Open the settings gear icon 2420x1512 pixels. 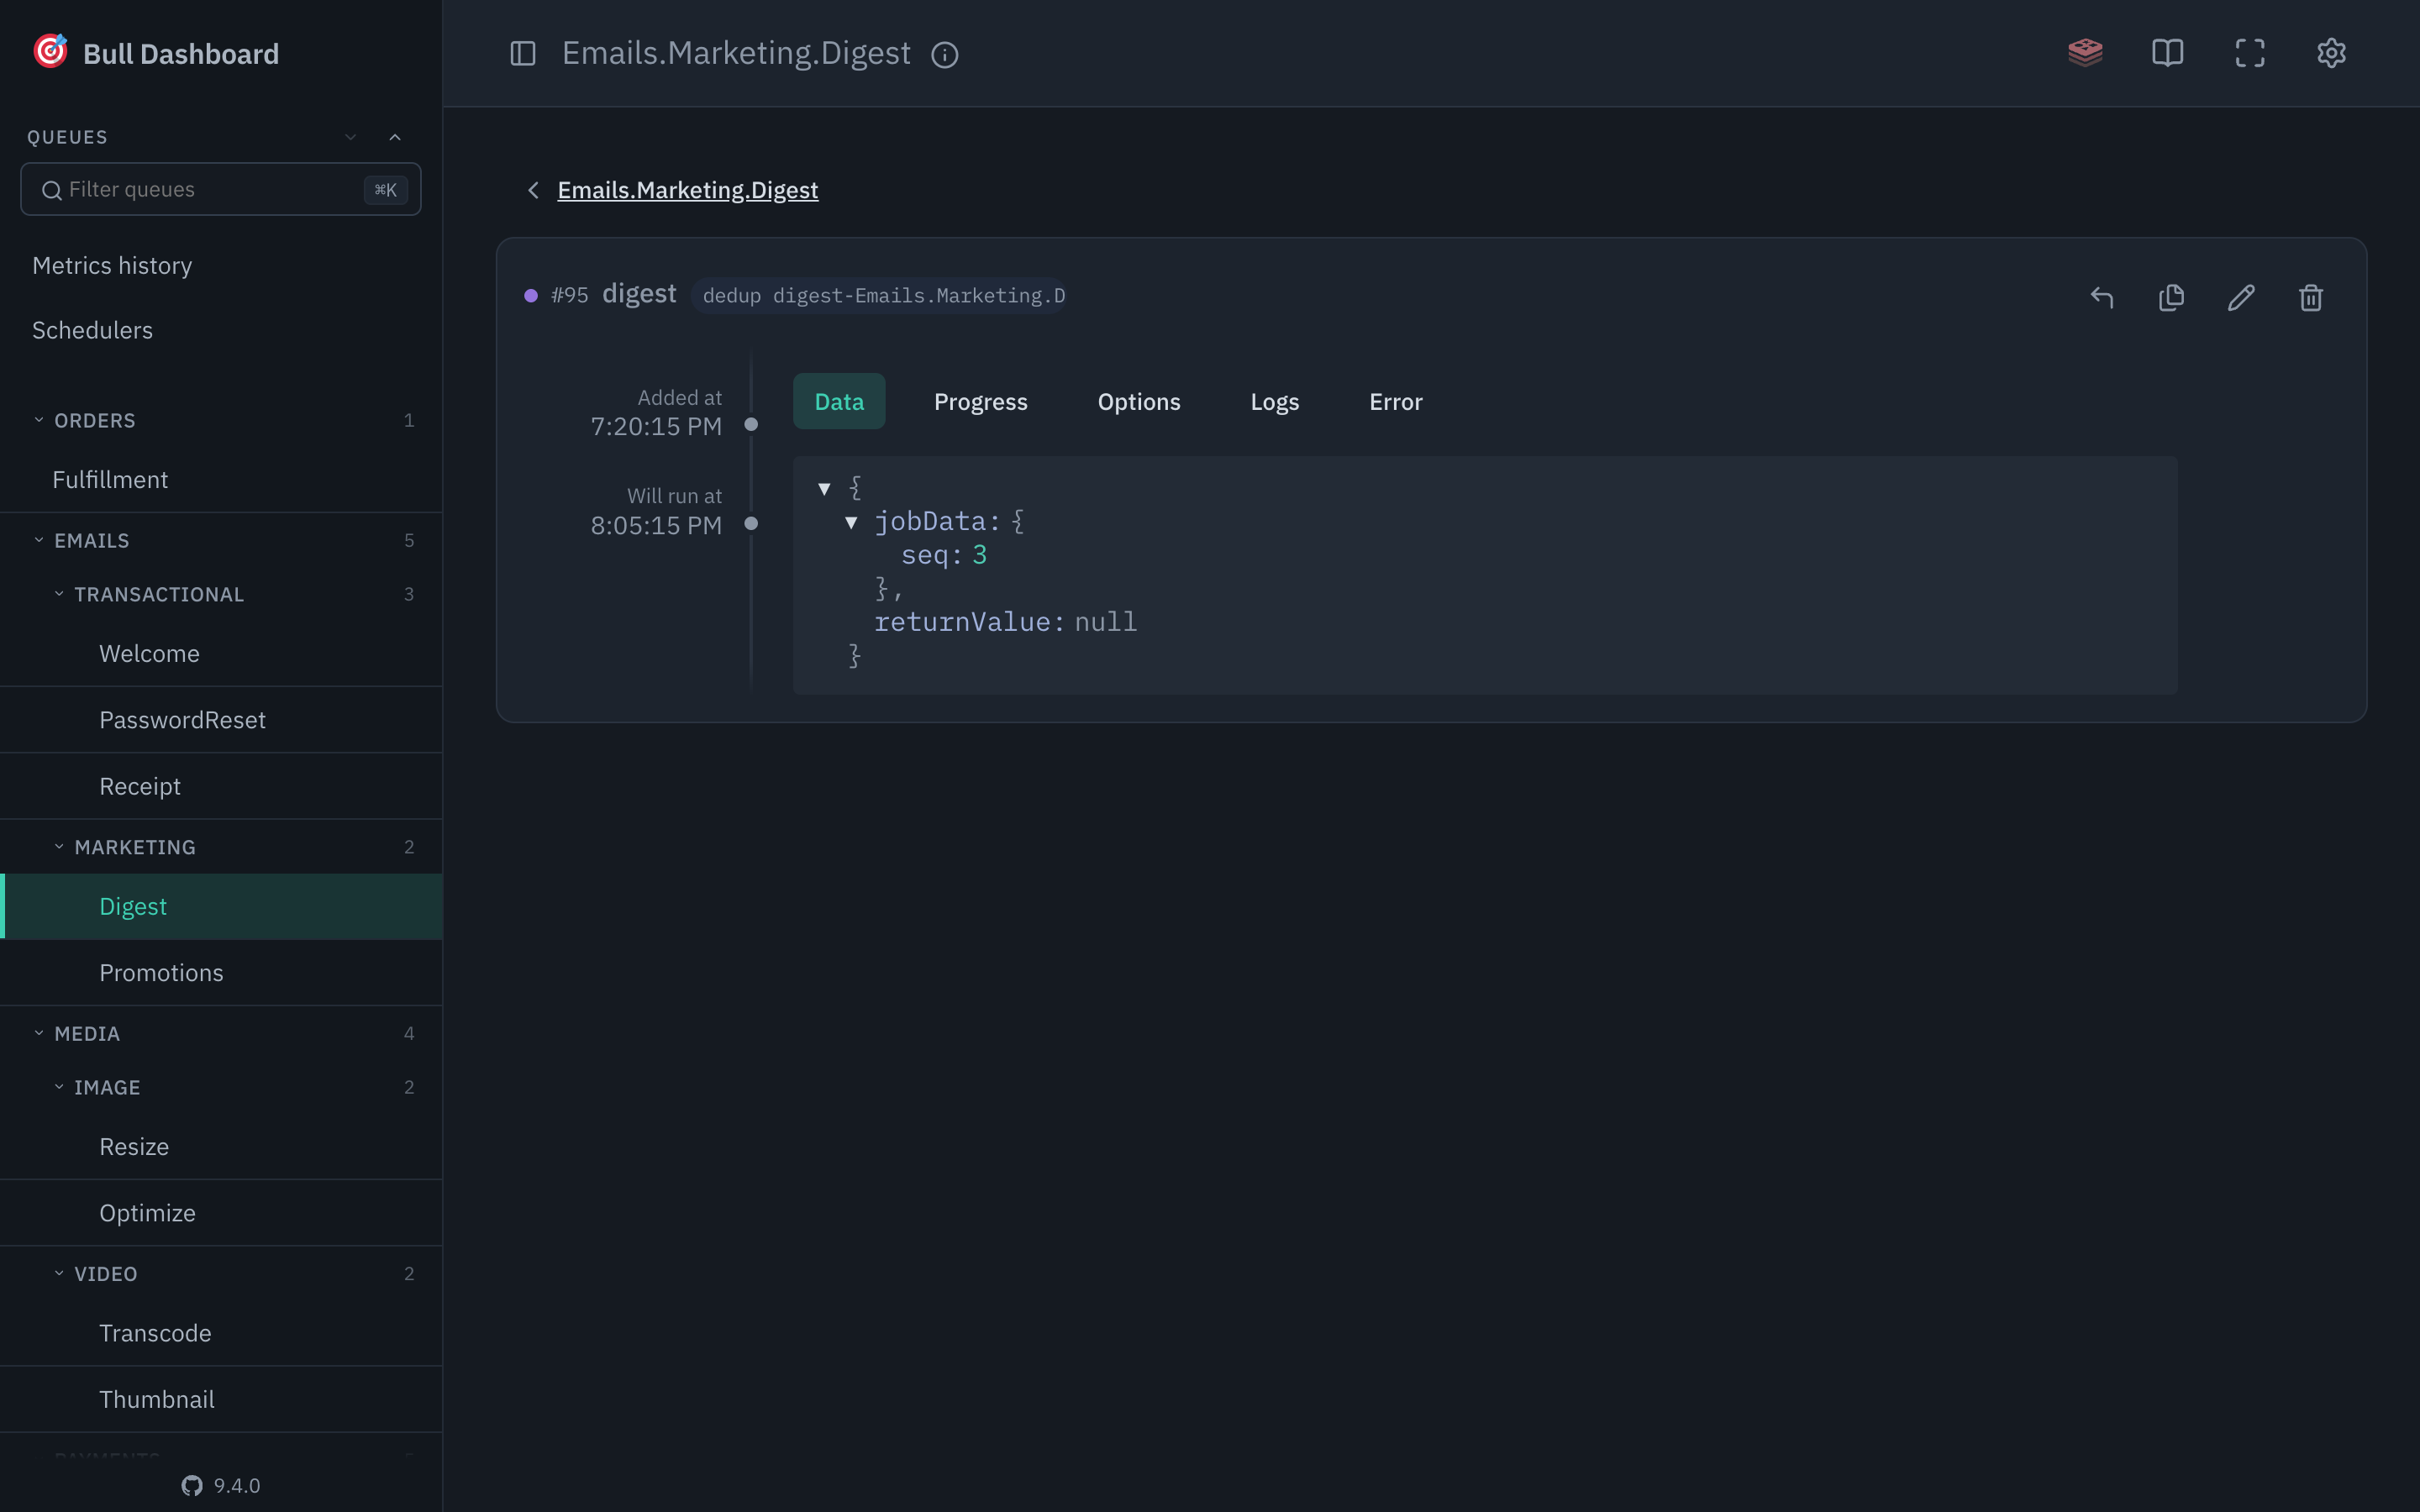pyautogui.click(x=2331, y=53)
